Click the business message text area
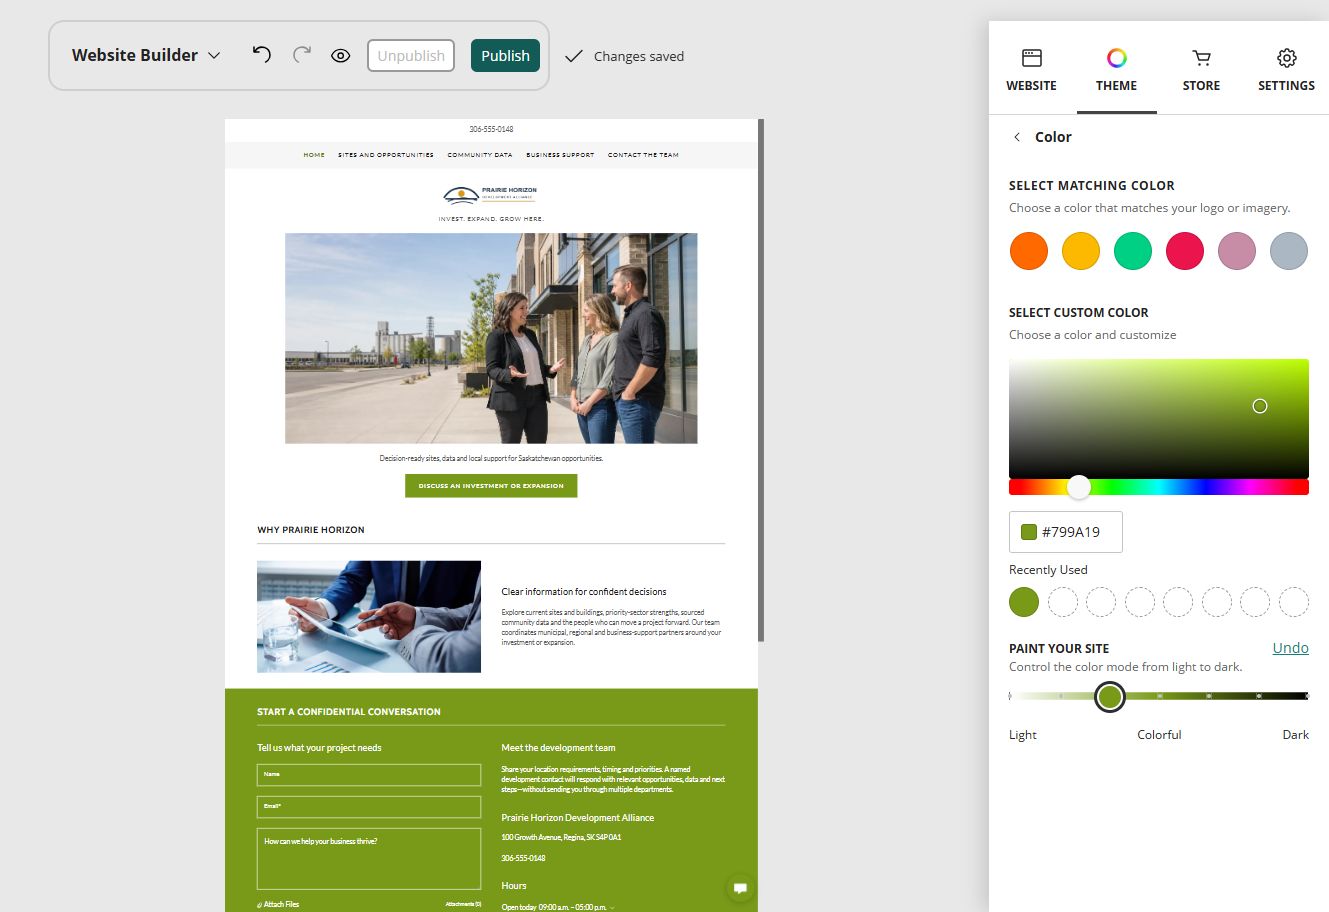 pyautogui.click(x=369, y=859)
